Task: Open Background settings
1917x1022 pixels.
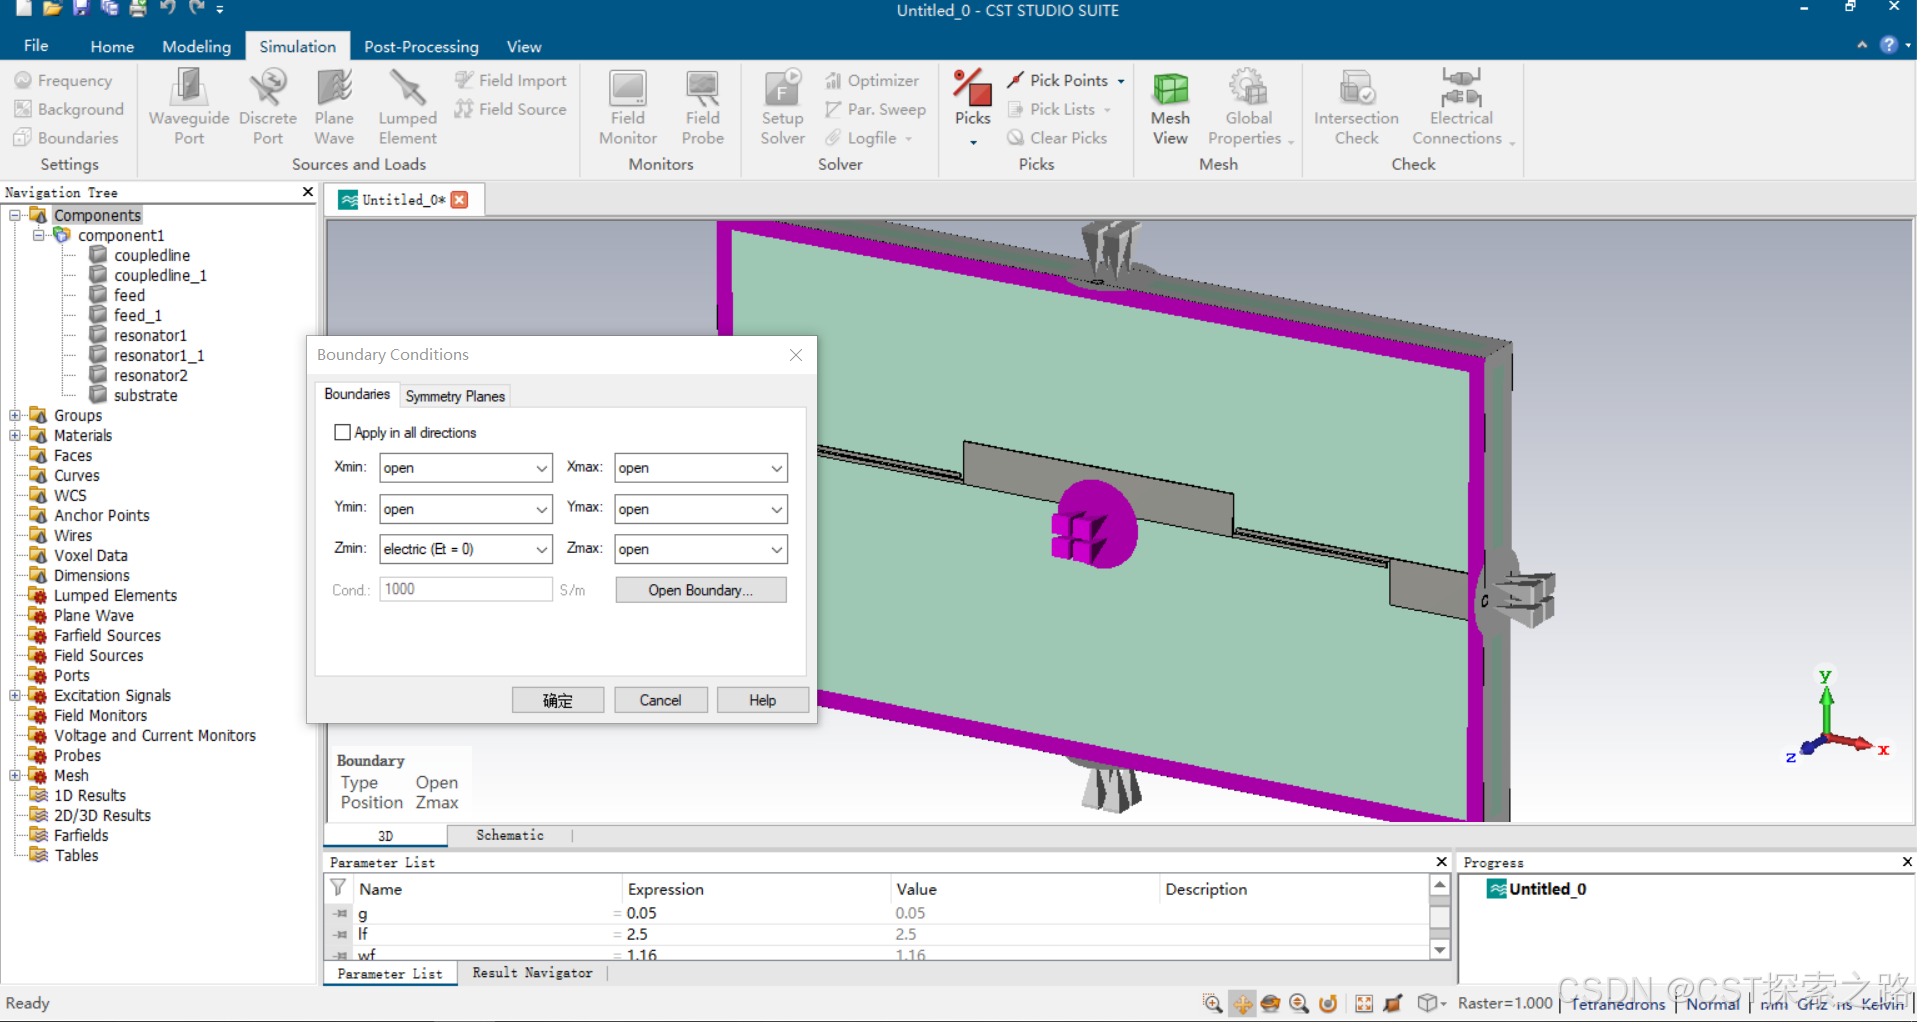Action: coord(69,109)
